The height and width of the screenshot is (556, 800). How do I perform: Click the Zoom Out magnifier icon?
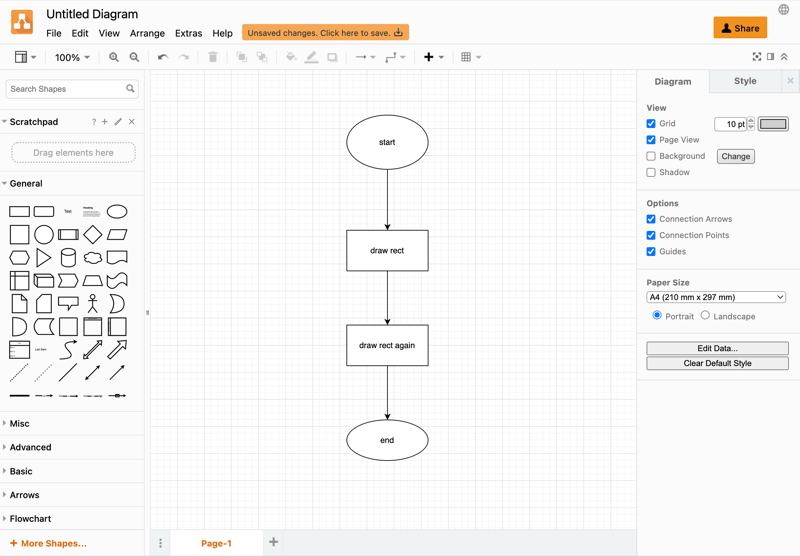pyautogui.click(x=134, y=57)
